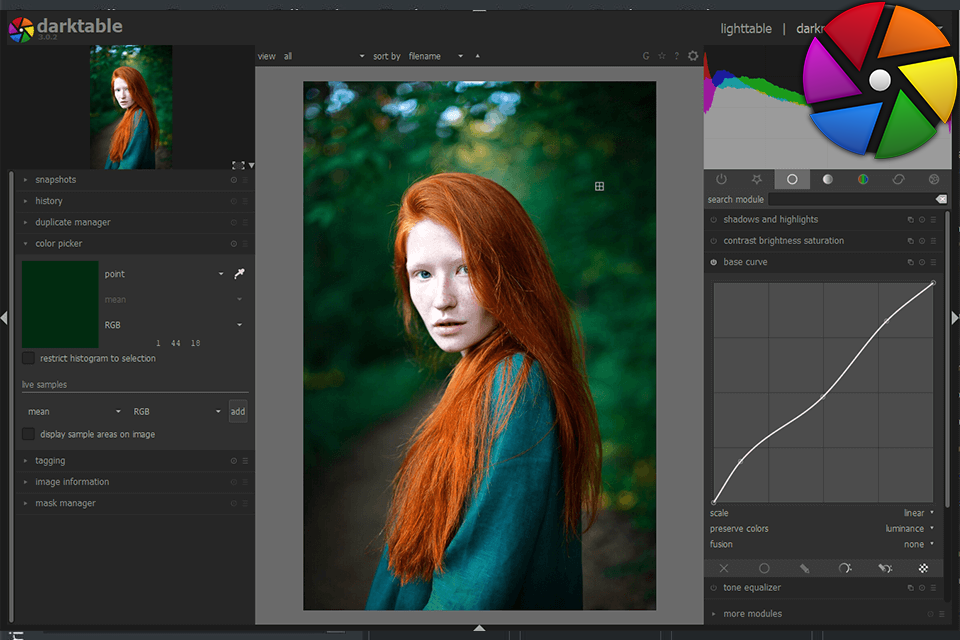Enable the shadows and highlights module
This screenshot has height=640, width=960.
tap(713, 219)
